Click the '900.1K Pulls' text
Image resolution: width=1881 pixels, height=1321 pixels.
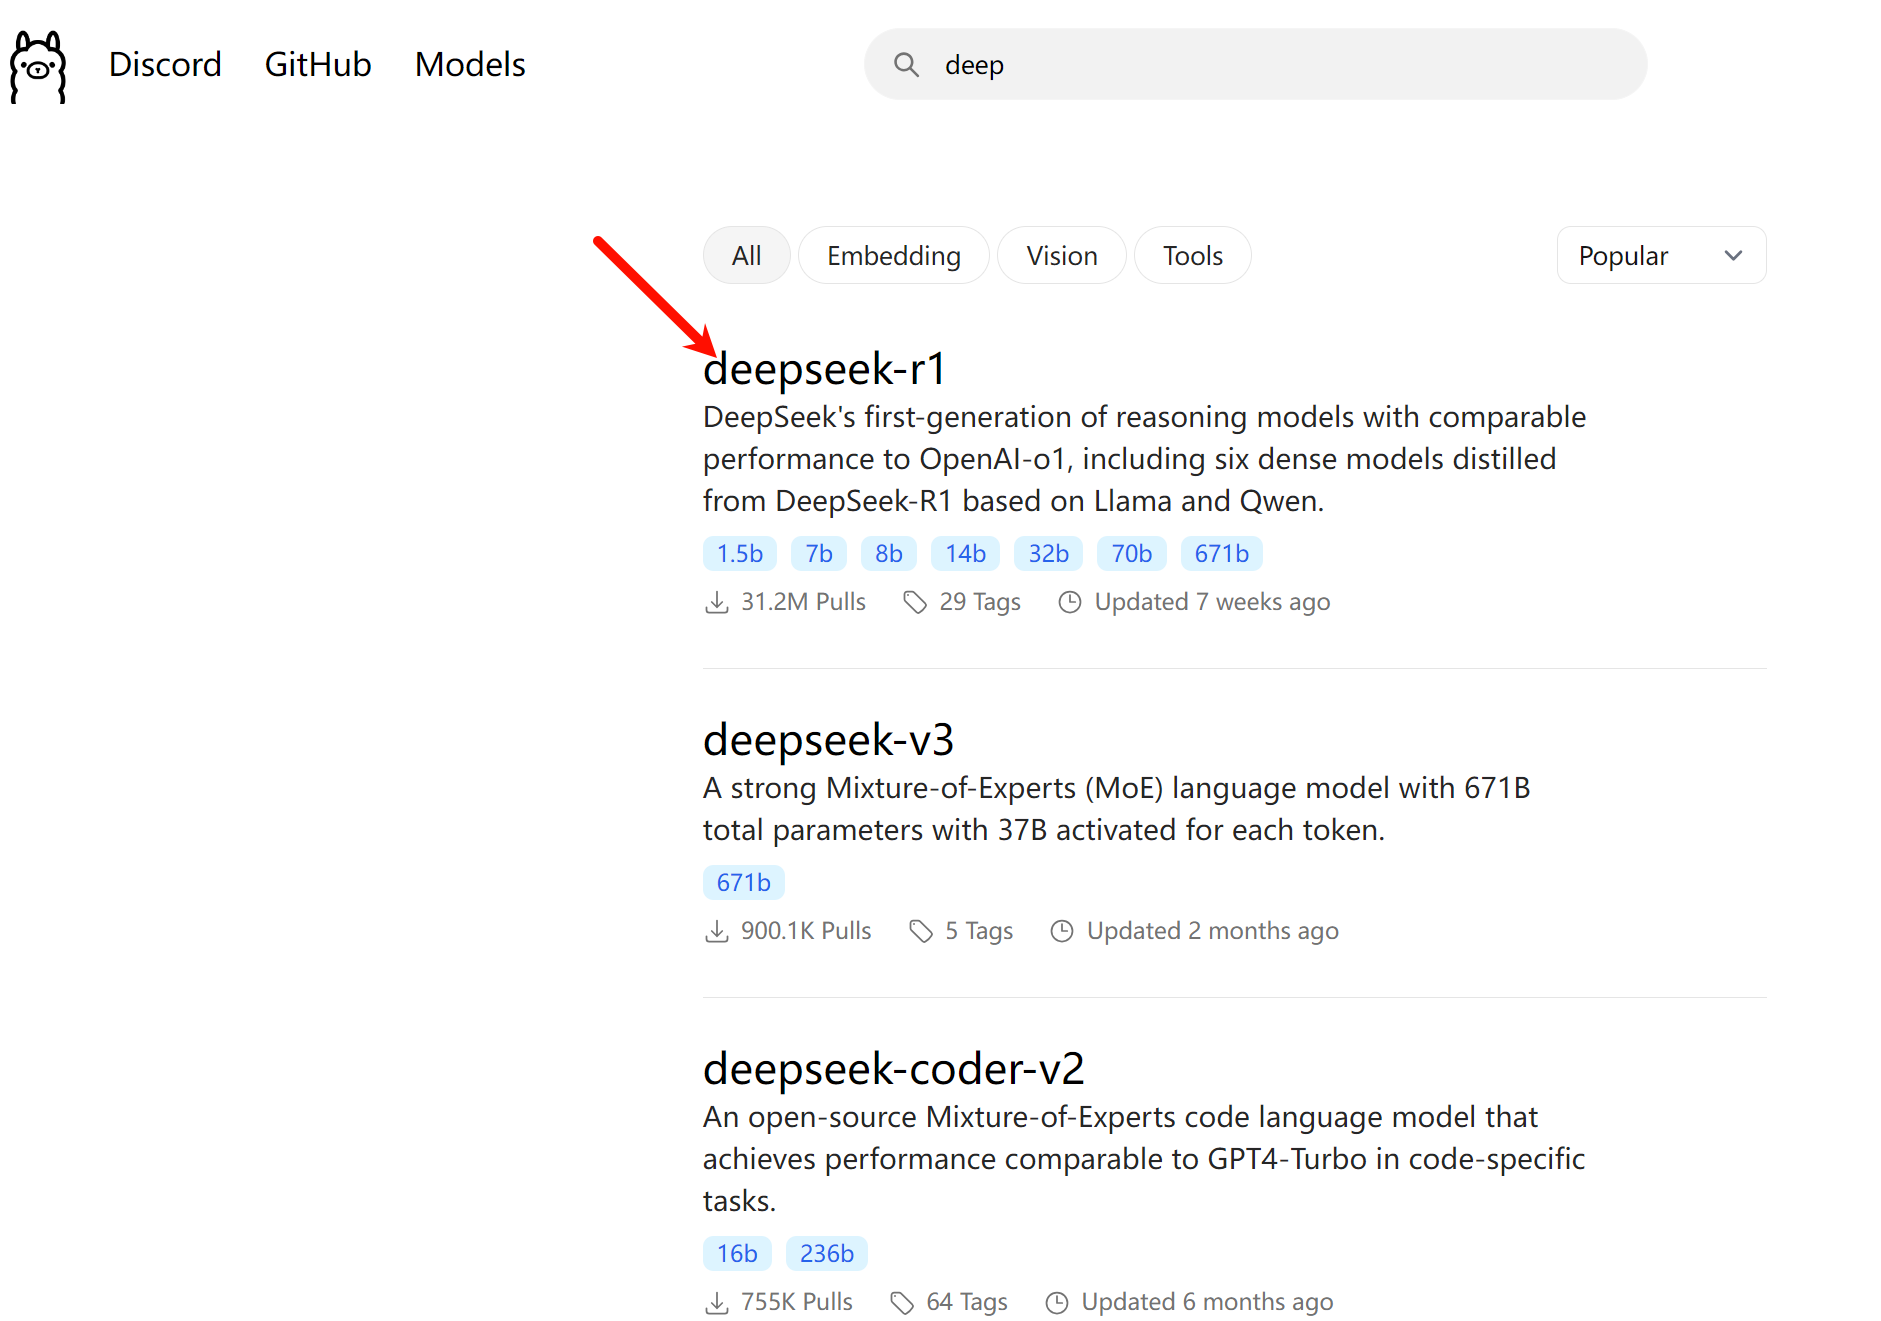(806, 931)
